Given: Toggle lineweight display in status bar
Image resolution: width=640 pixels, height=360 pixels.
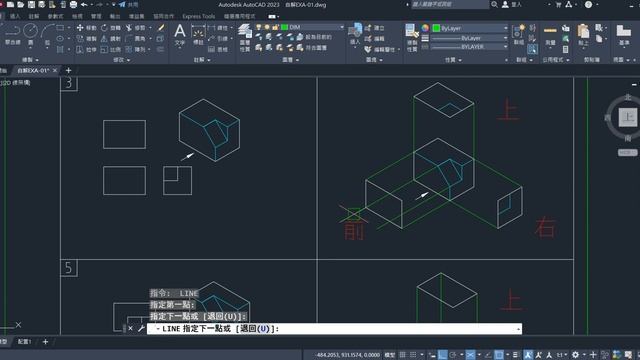Looking at the screenshot, I should [516, 355].
